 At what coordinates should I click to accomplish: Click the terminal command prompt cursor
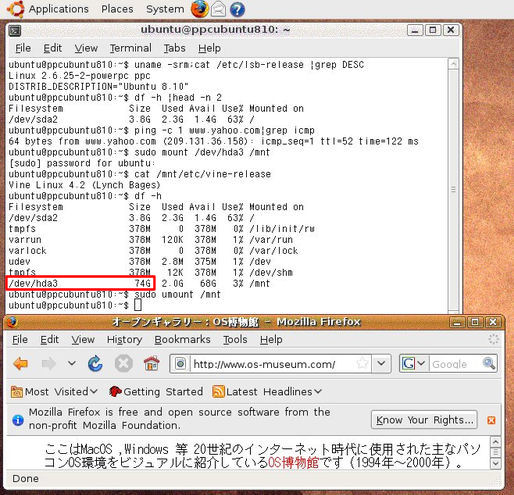138,305
